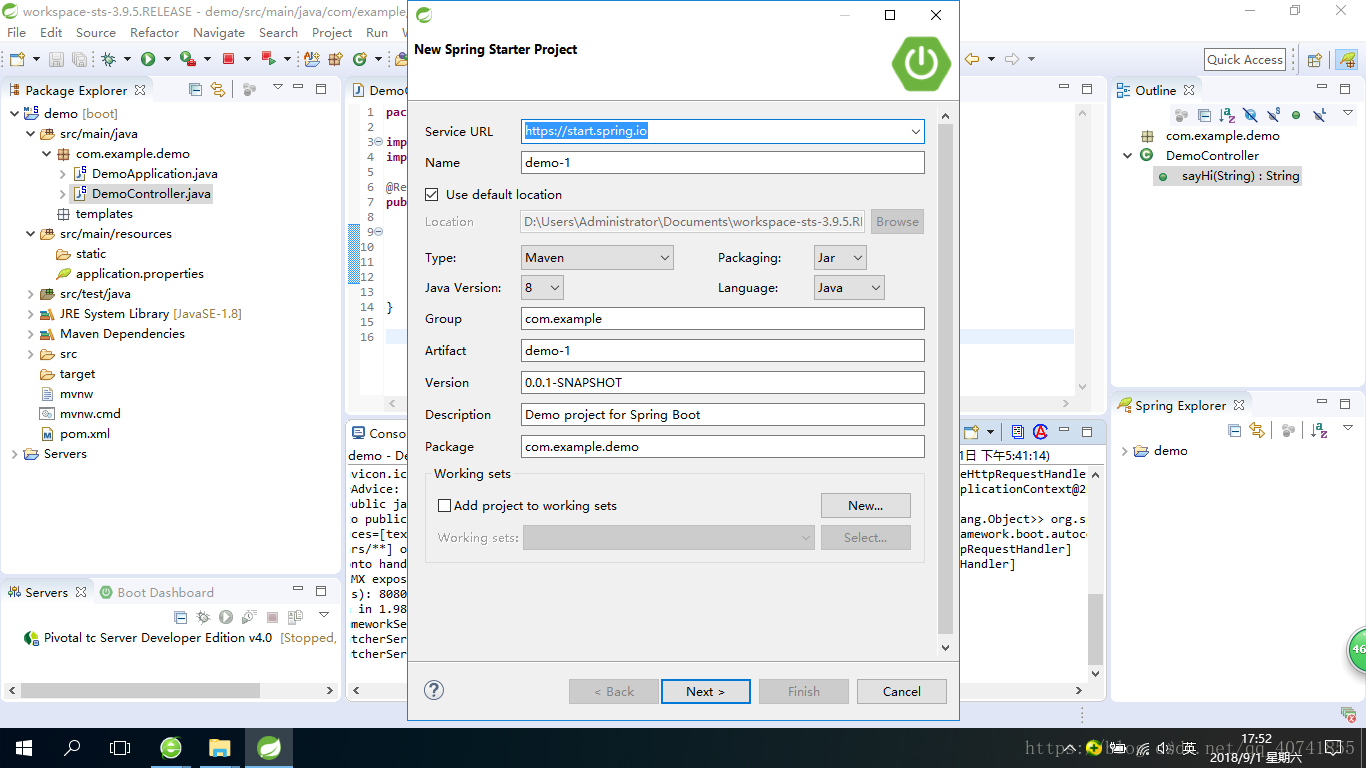The image size is (1366, 768).
Task: Click the Servers view horizontal scrollbar
Action: point(140,690)
